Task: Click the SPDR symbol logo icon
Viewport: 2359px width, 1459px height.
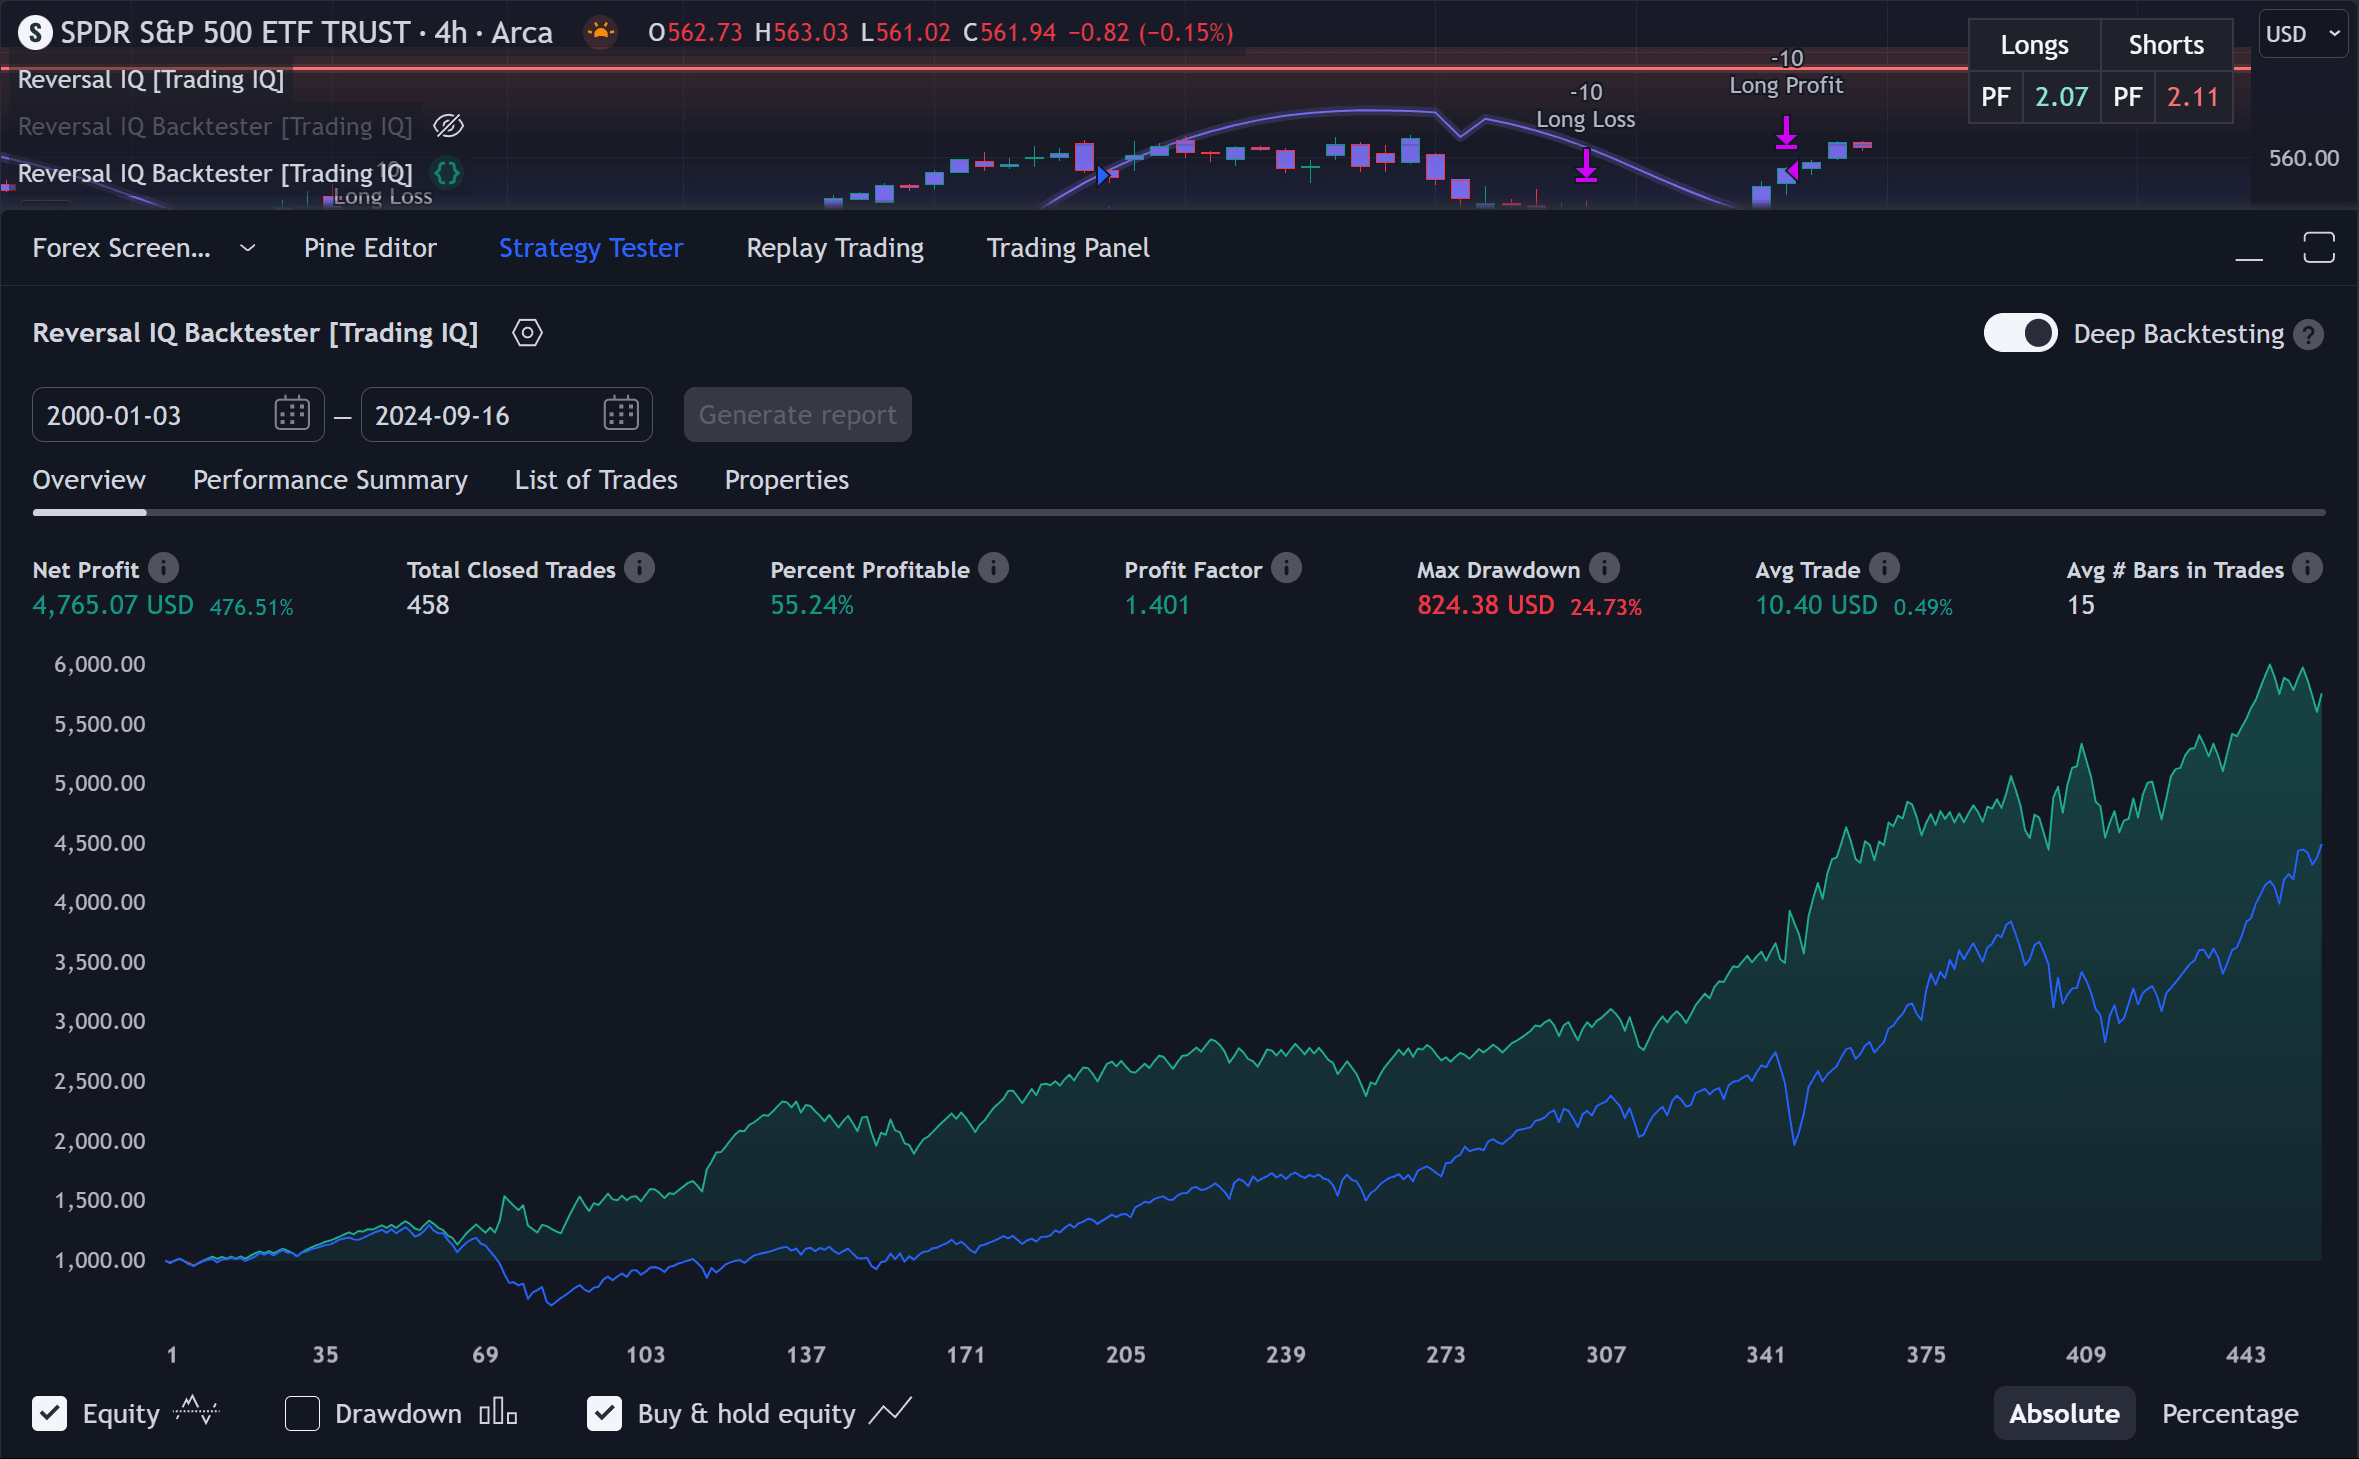Action: point(35,33)
